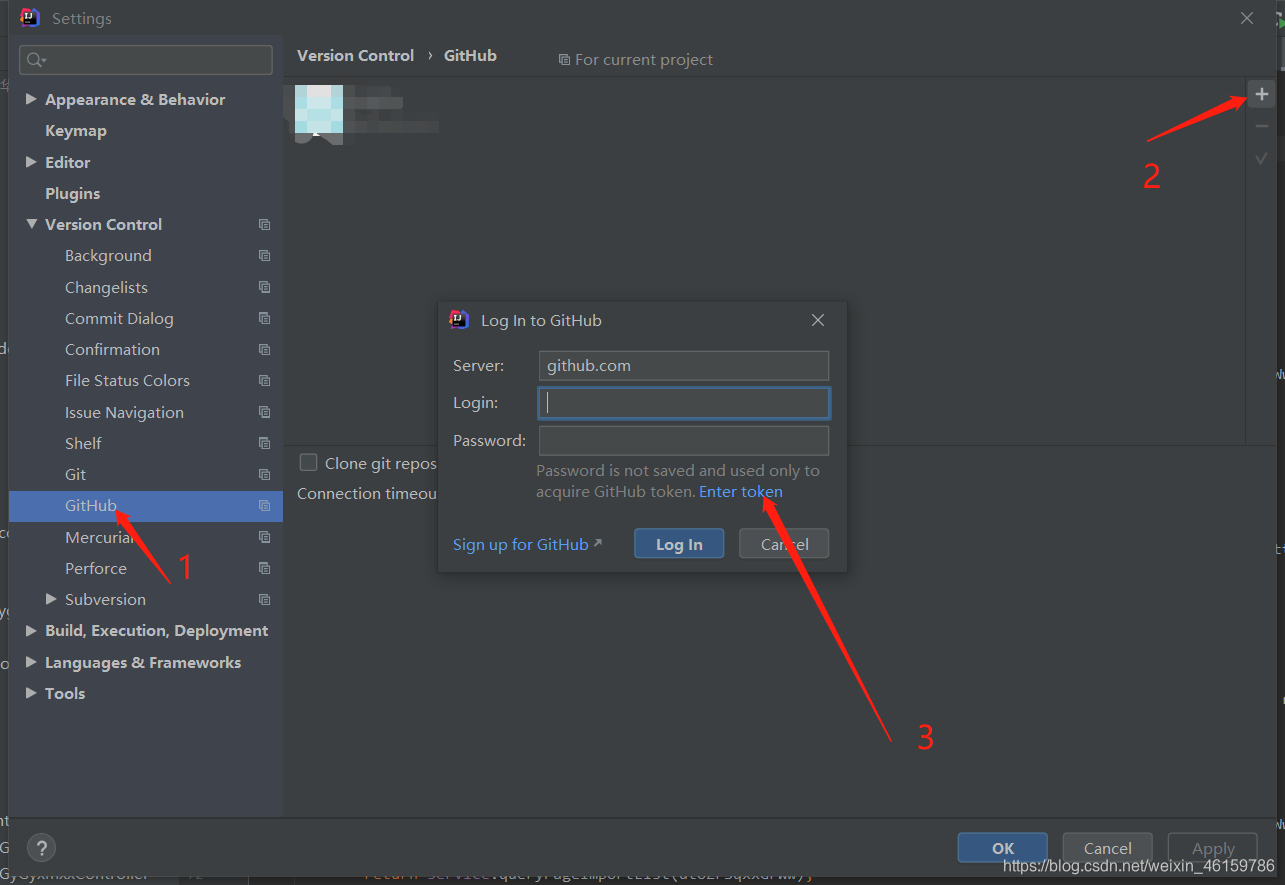Image resolution: width=1285 pixels, height=885 pixels.
Task: Click project-level icon beside Mercurial row
Action: (x=264, y=537)
